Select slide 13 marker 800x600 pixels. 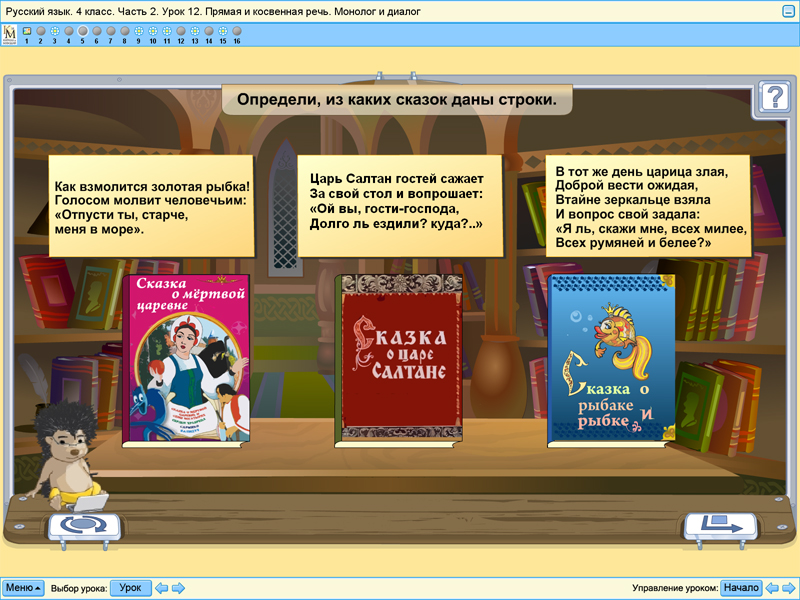[x=195, y=31]
